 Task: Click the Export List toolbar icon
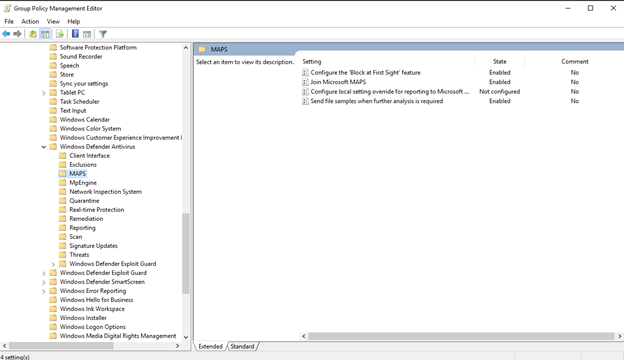click(x=60, y=34)
